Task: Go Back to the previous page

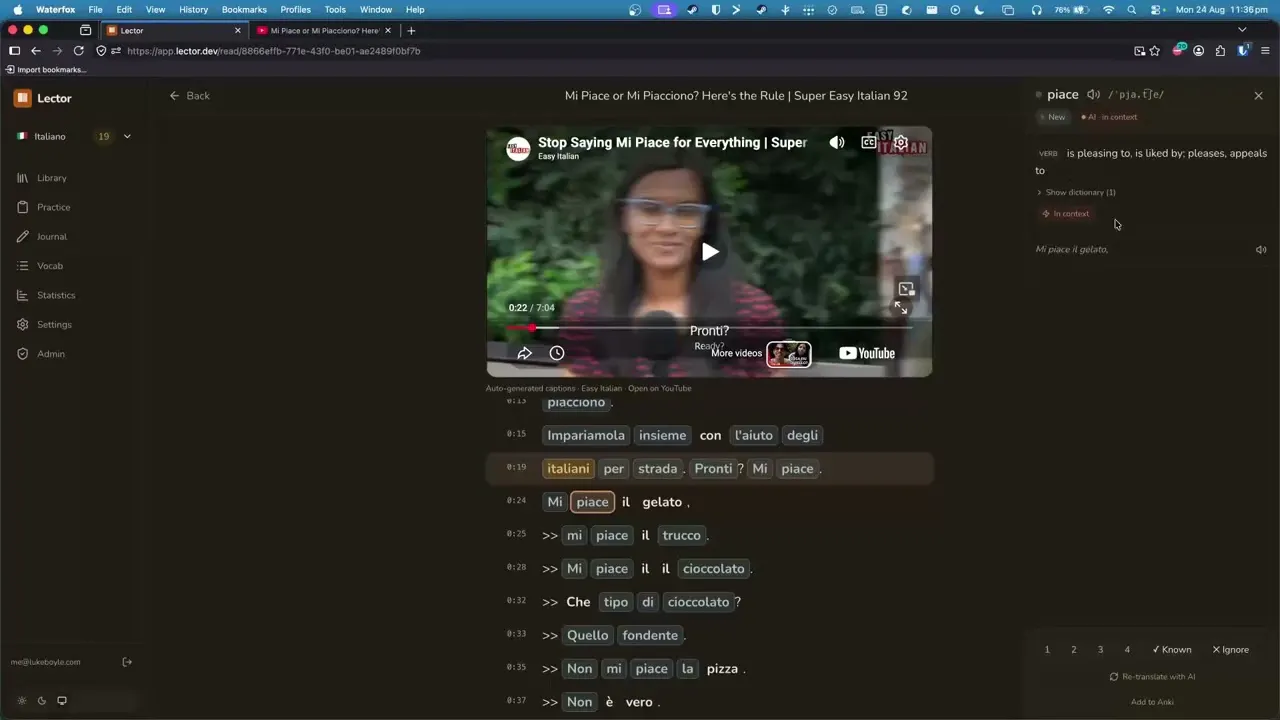Action: click(x=190, y=96)
